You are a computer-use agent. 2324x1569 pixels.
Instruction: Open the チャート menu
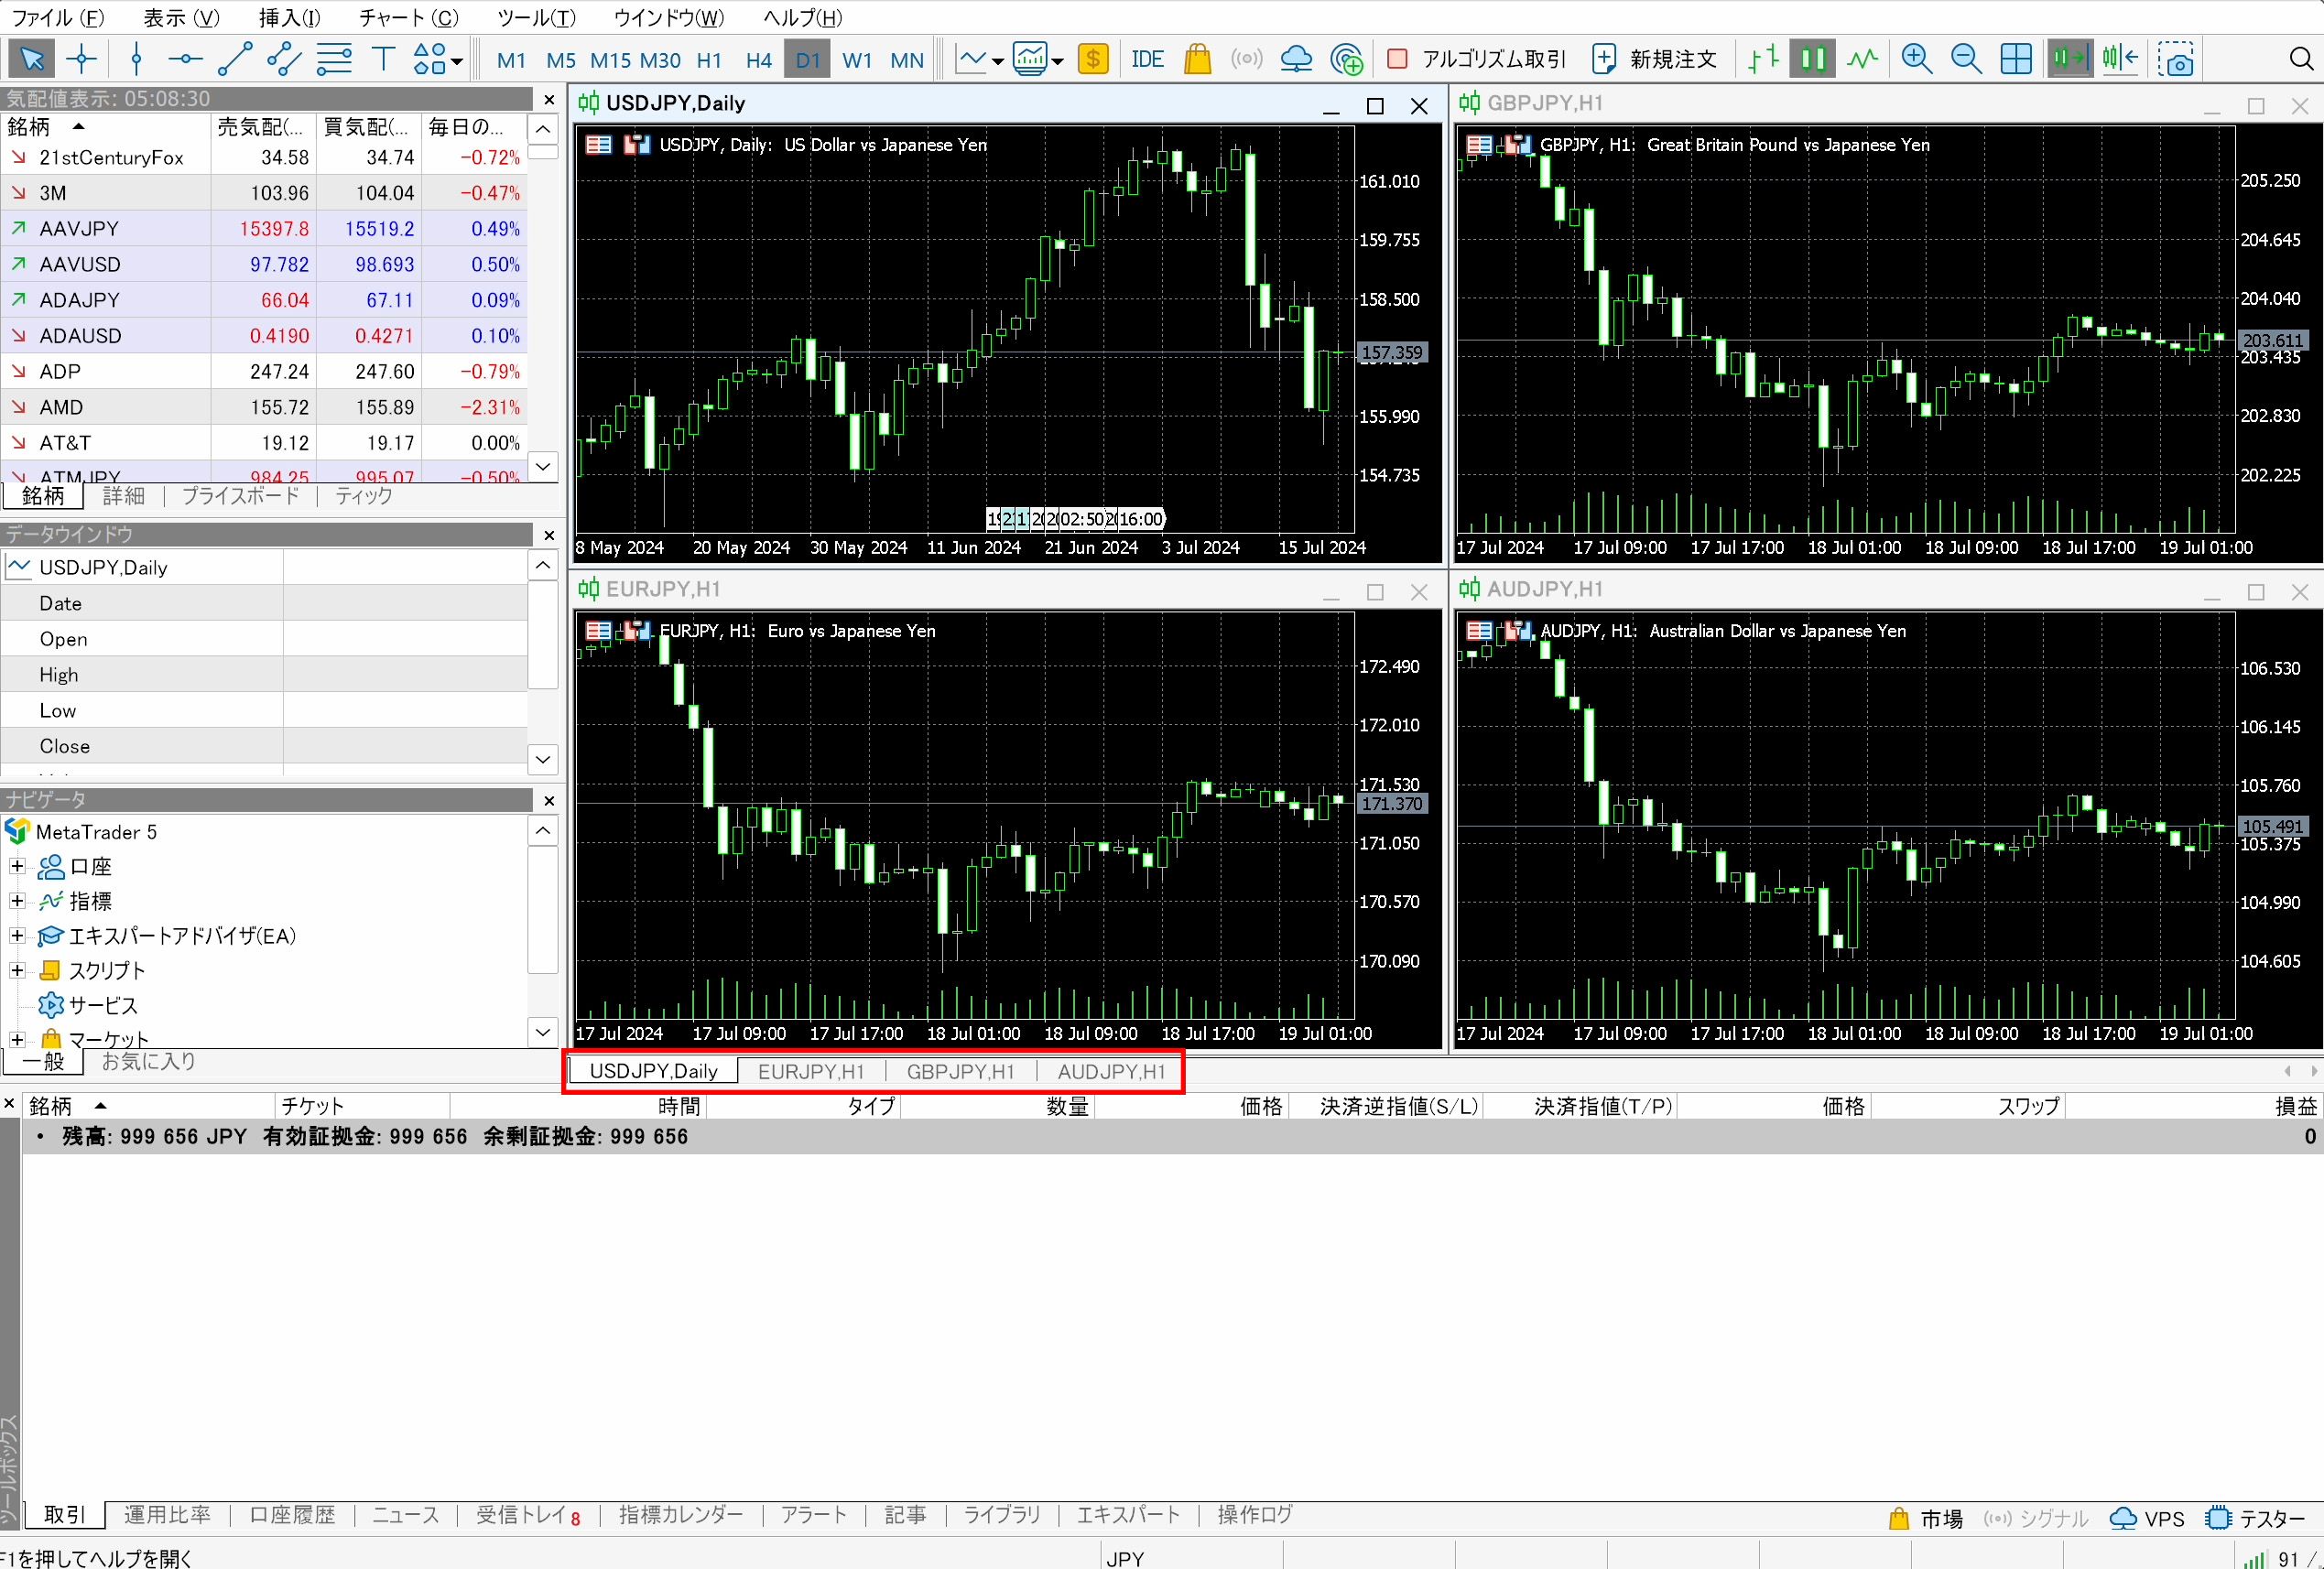[x=408, y=18]
